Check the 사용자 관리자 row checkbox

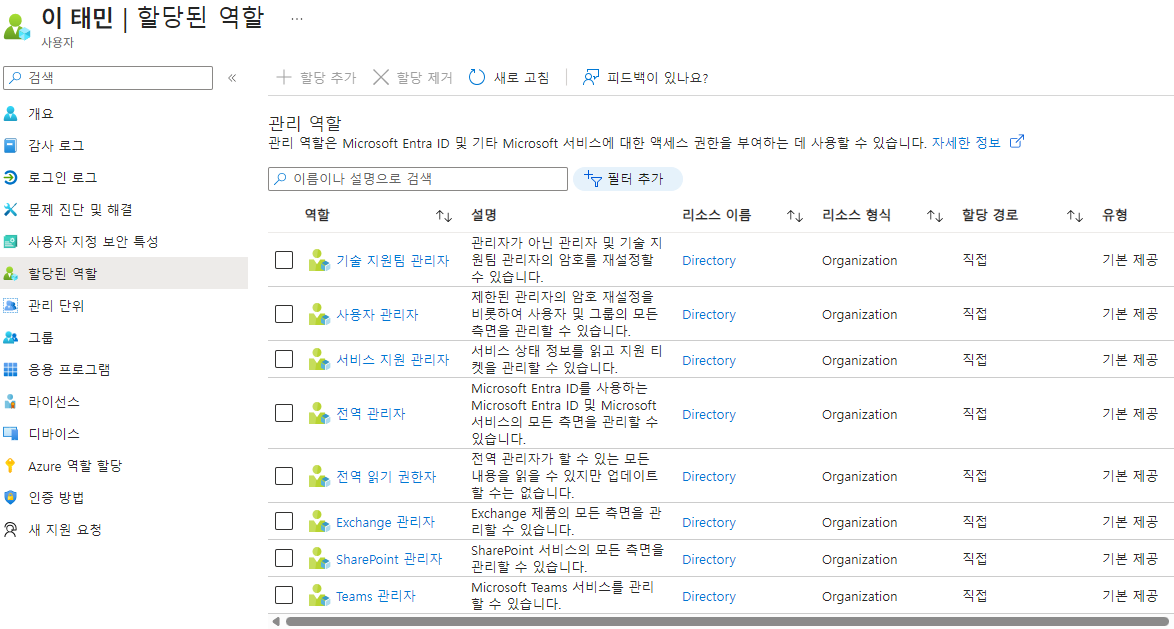(x=284, y=314)
